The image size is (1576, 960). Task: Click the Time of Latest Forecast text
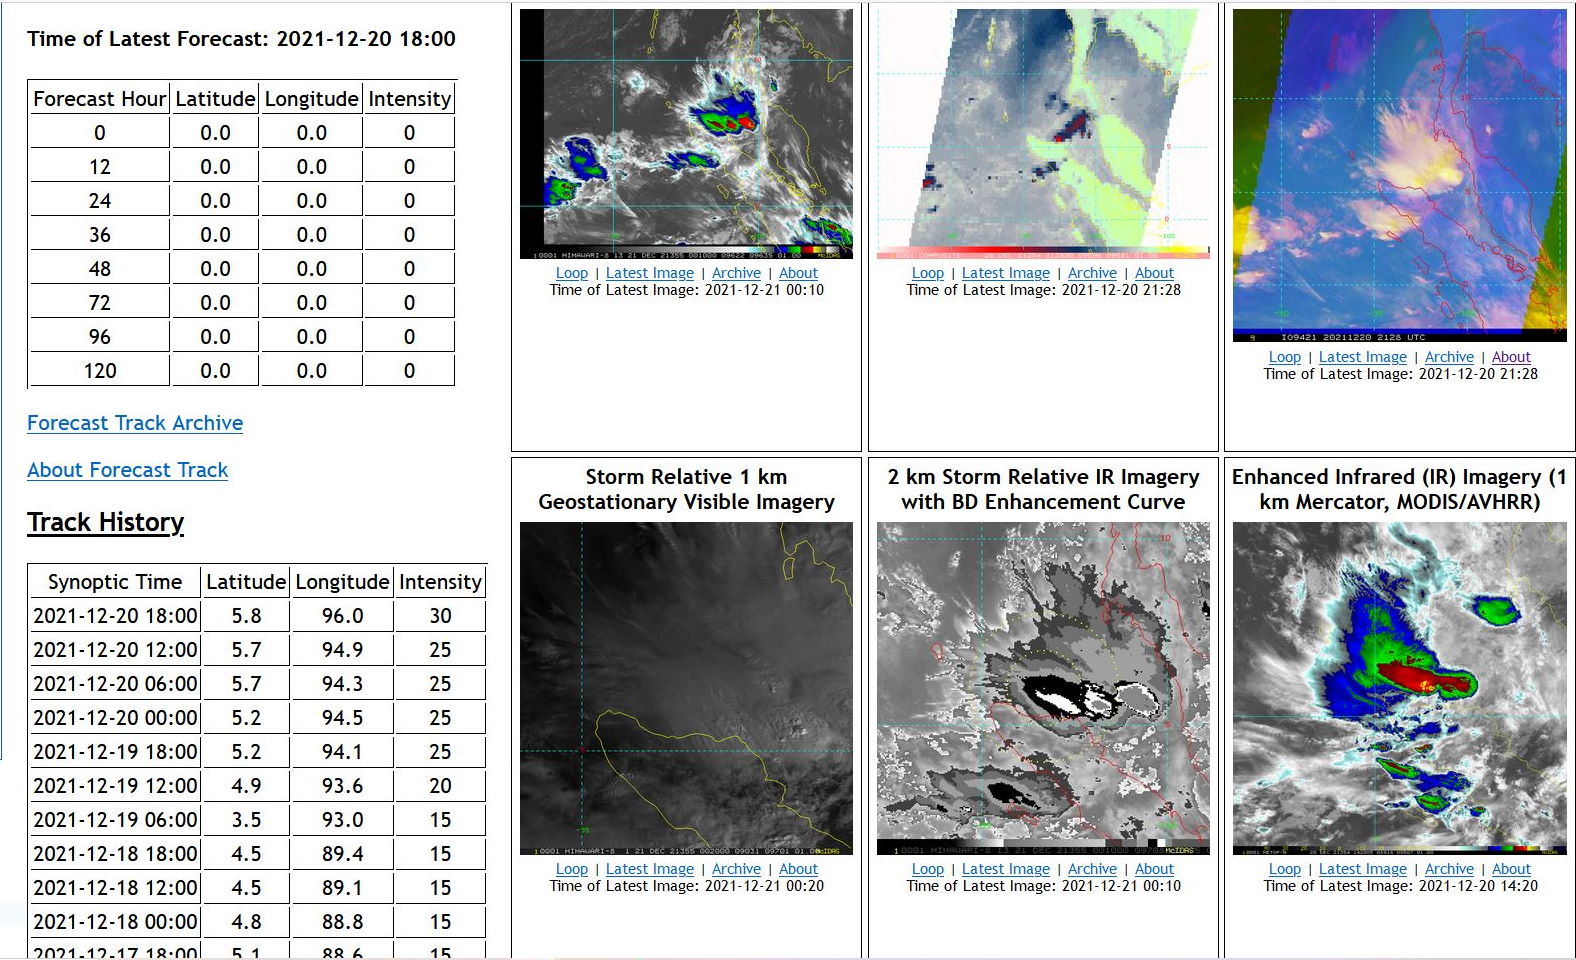(241, 39)
